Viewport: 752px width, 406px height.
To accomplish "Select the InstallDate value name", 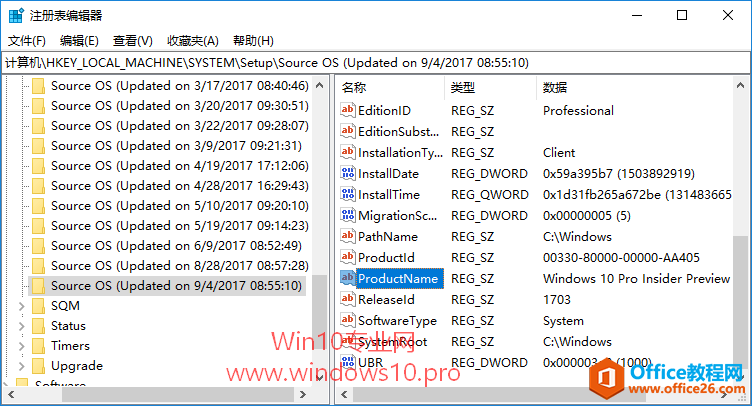I will 388,174.
